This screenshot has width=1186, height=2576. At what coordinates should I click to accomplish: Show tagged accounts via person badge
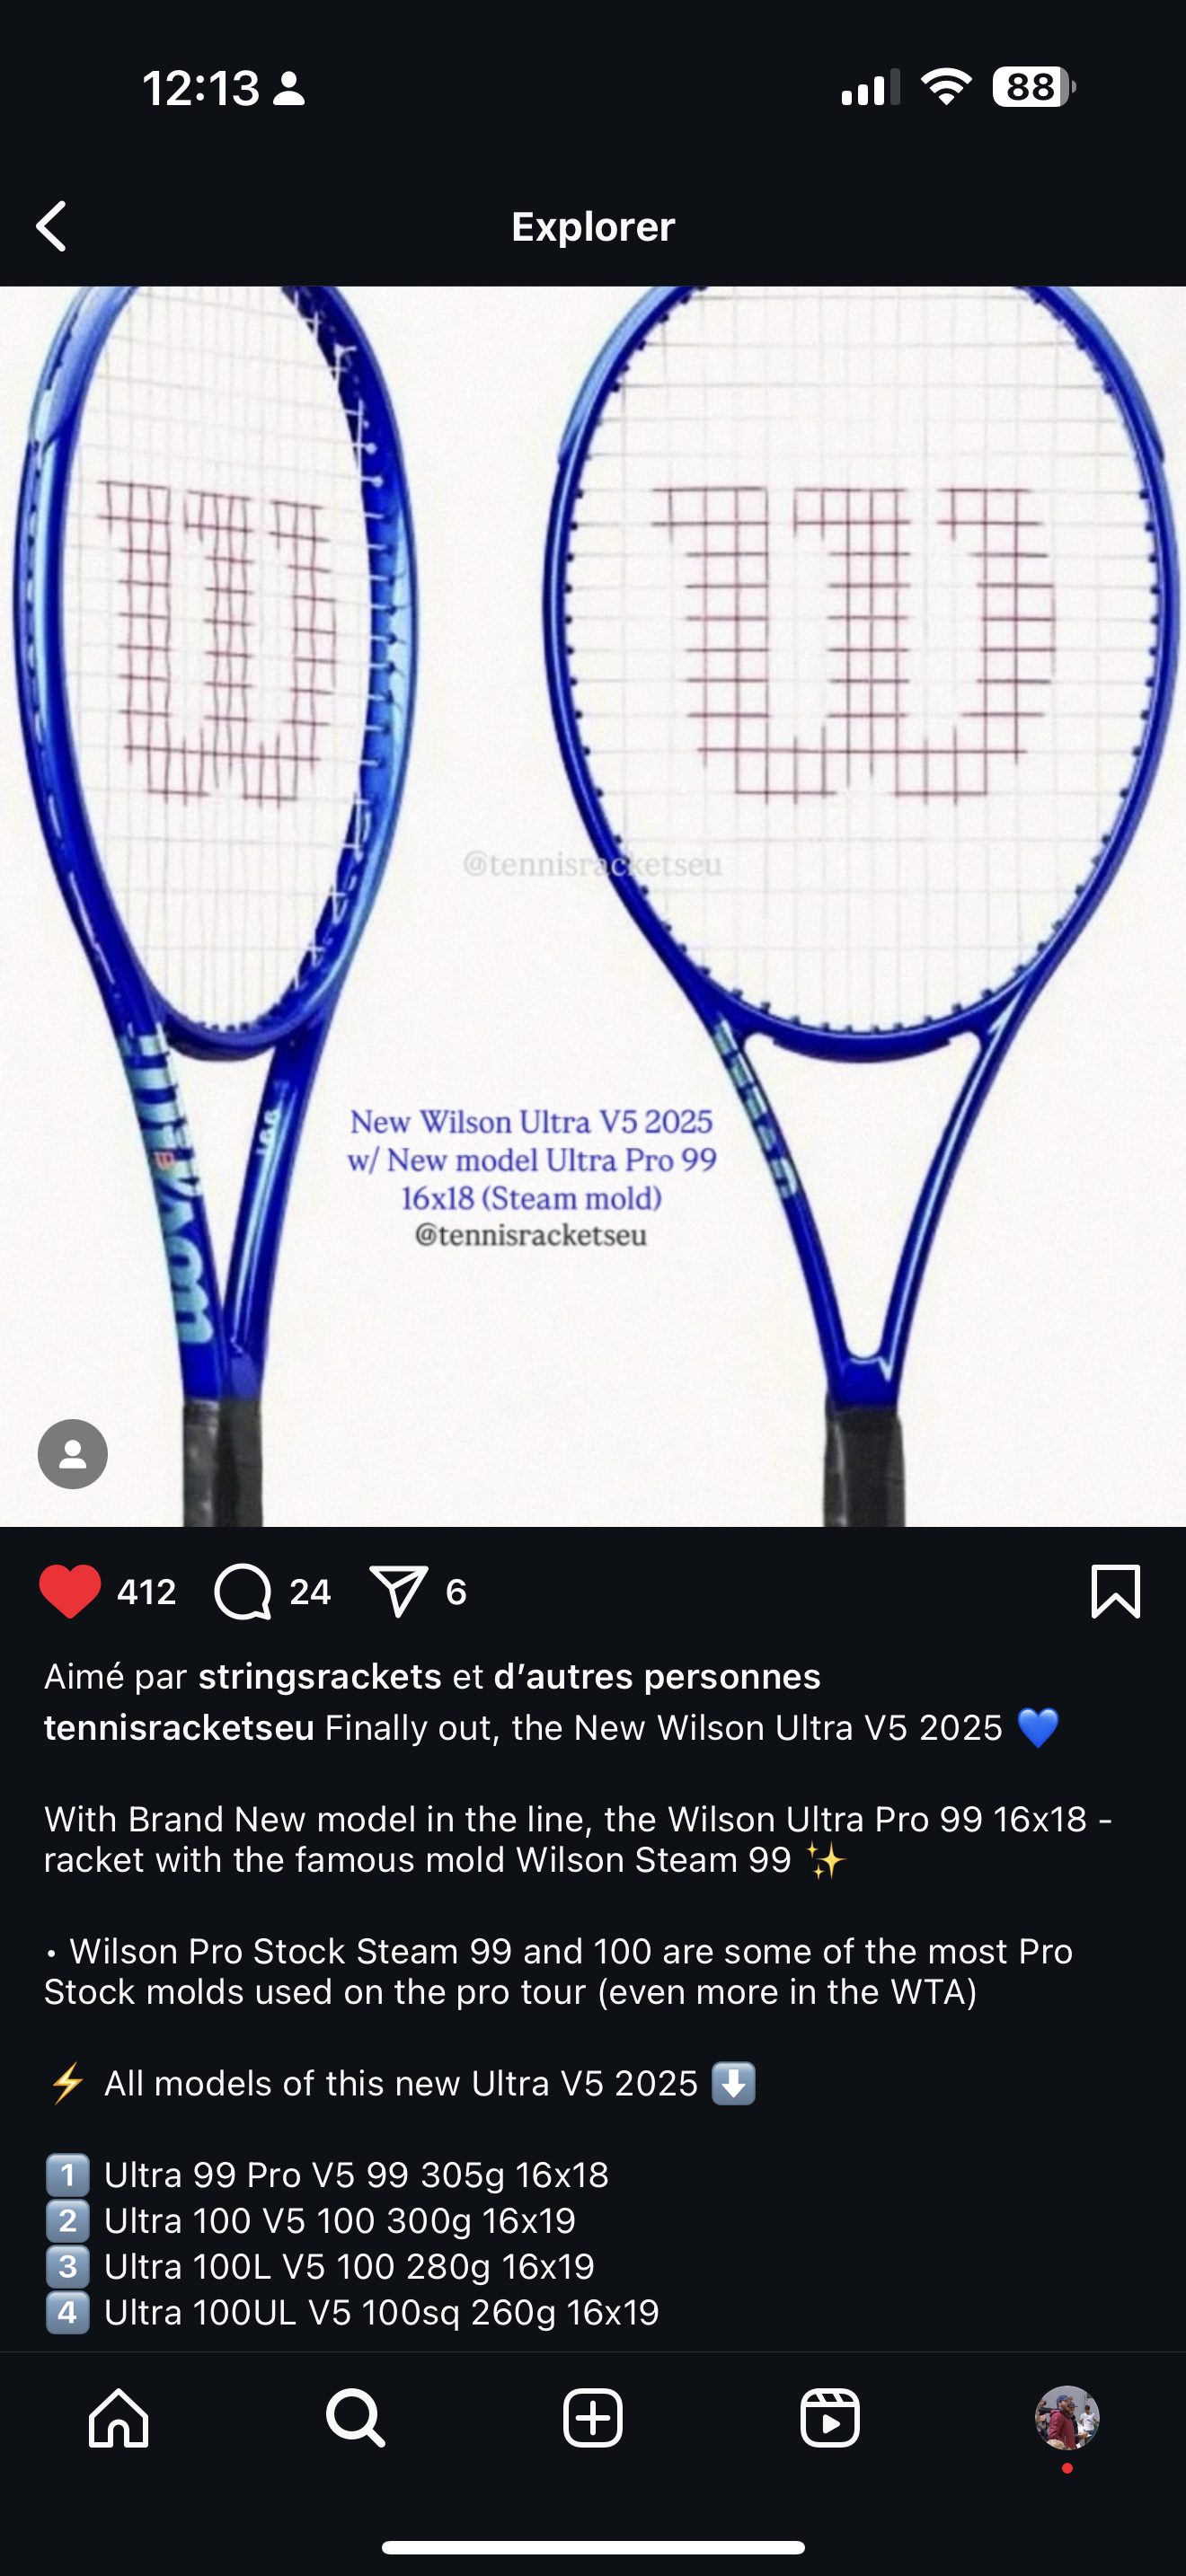click(73, 1454)
